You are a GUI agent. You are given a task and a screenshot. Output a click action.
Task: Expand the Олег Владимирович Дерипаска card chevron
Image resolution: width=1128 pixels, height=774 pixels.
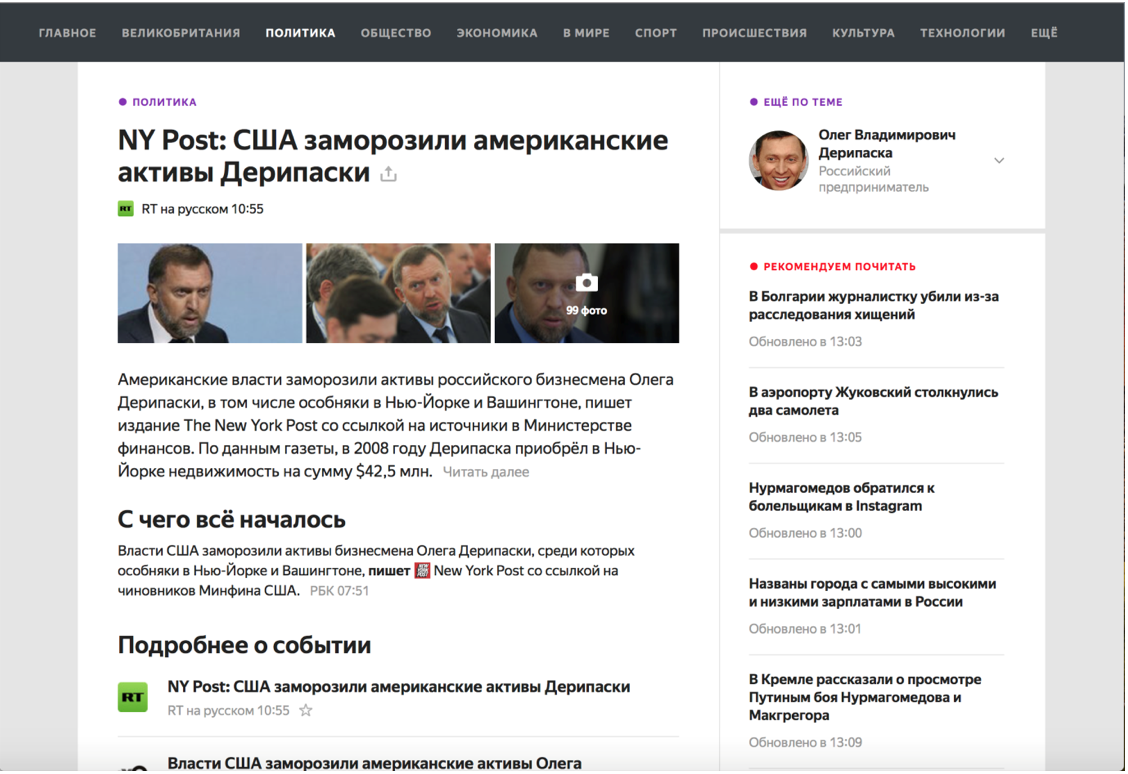[x=999, y=160]
